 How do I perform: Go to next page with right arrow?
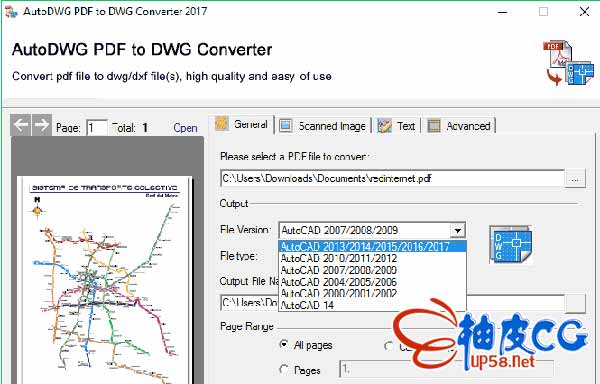42,125
